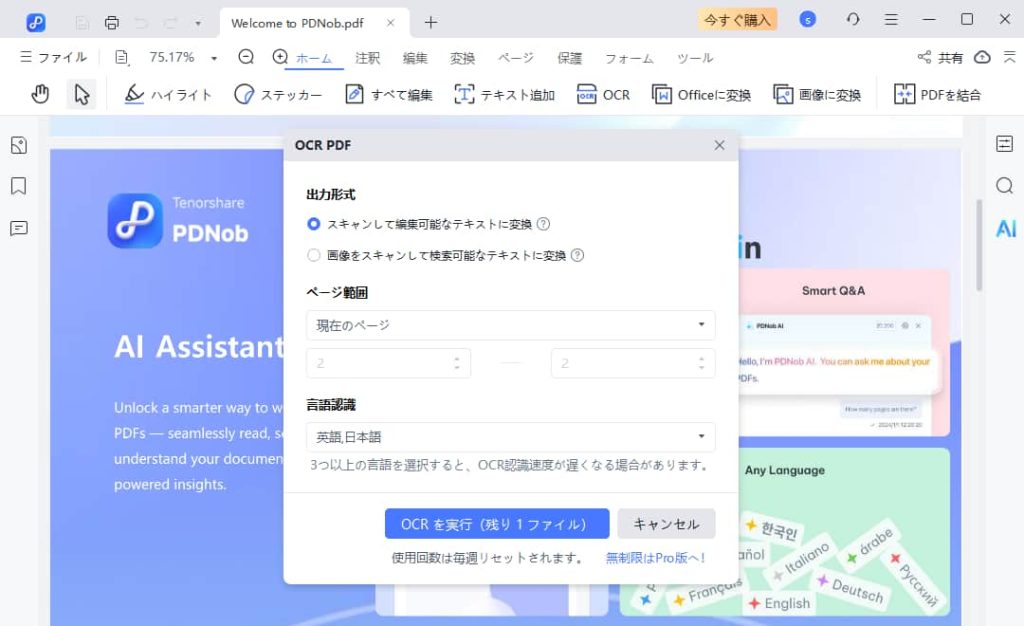Viewport: 1024px width, 626px height.
Task: Open the bookmarks sidebar panel
Action: pyautogui.click(x=18, y=186)
